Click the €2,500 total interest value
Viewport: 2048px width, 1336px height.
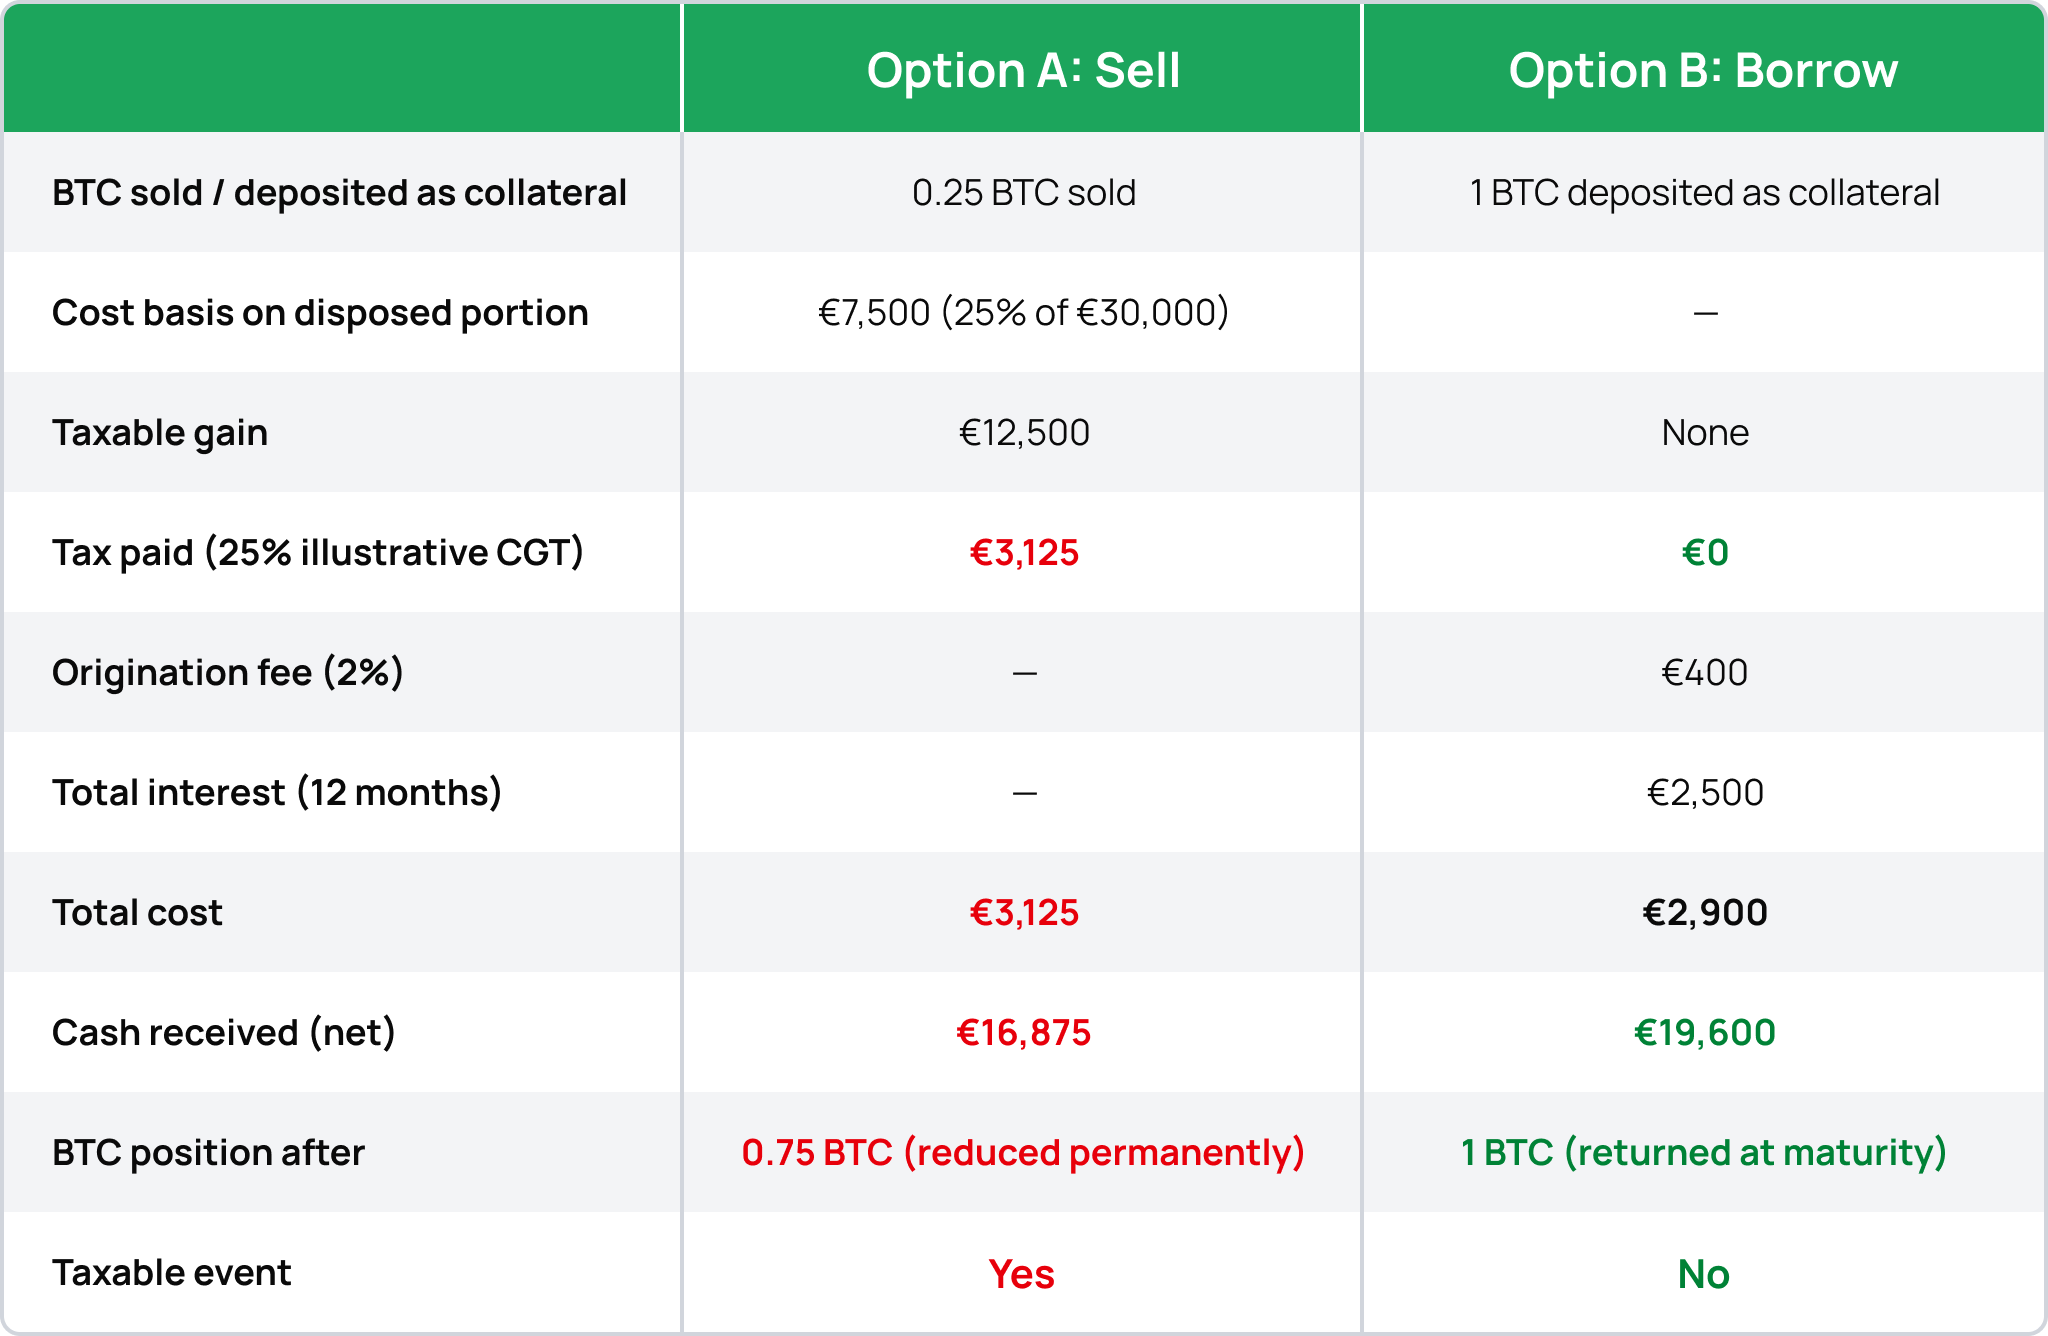tap(1704, 793)
